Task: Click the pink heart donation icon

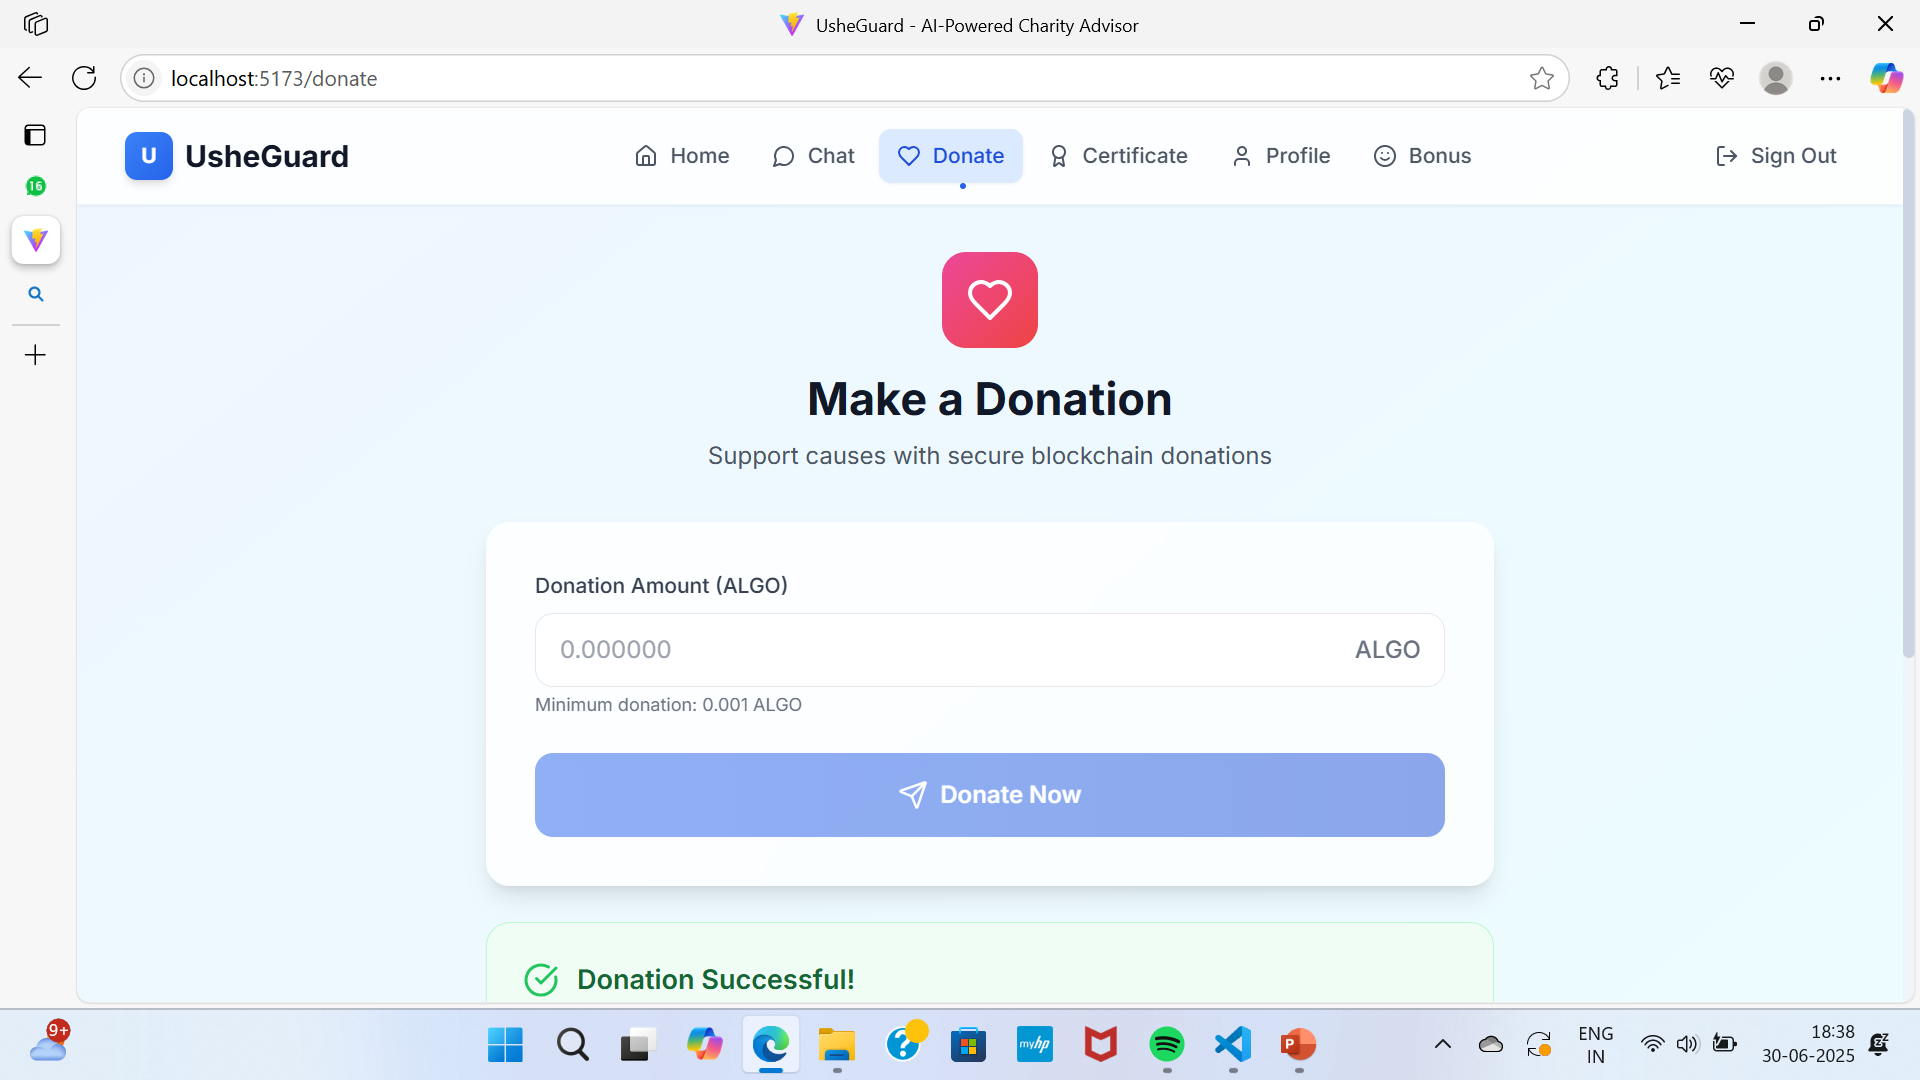Action: coord(989,299)
